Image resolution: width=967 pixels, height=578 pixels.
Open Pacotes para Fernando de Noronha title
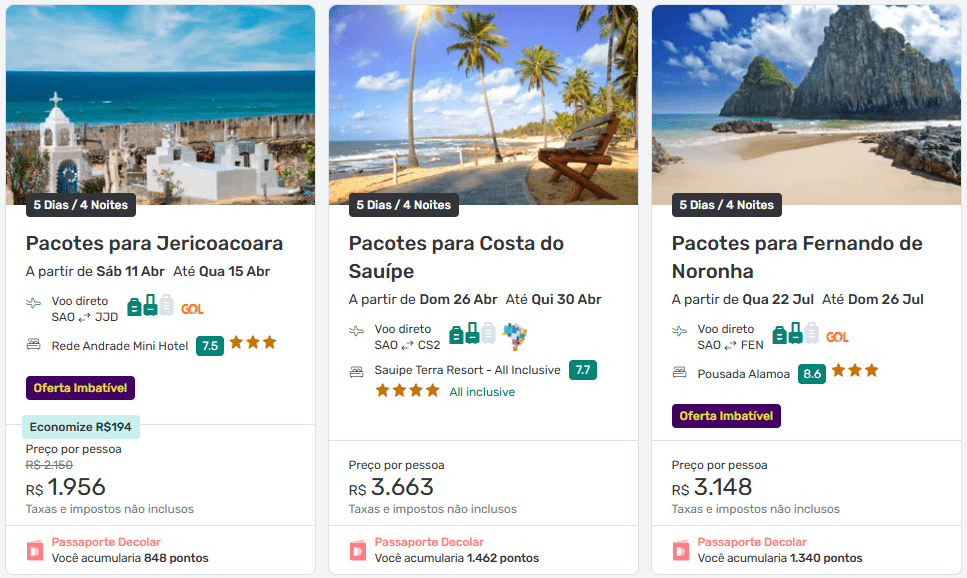(x=797, y=257)
